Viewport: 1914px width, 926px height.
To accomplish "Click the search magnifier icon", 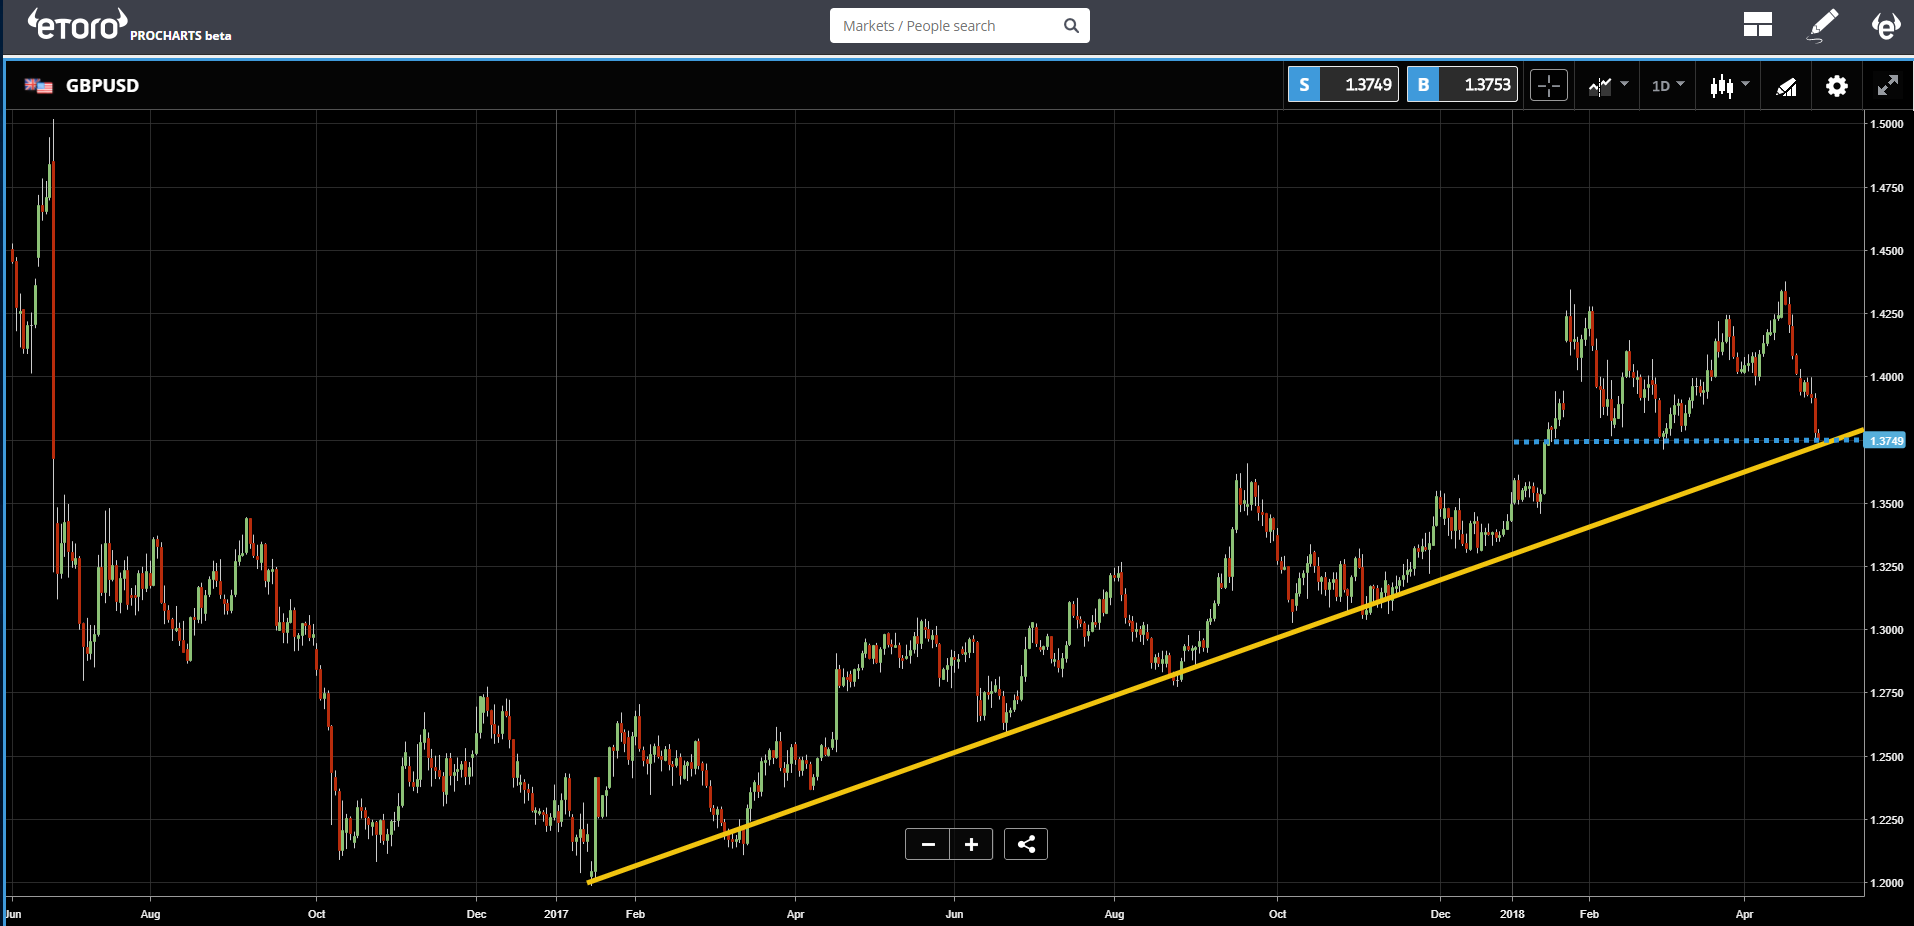I will (1071, 25).
